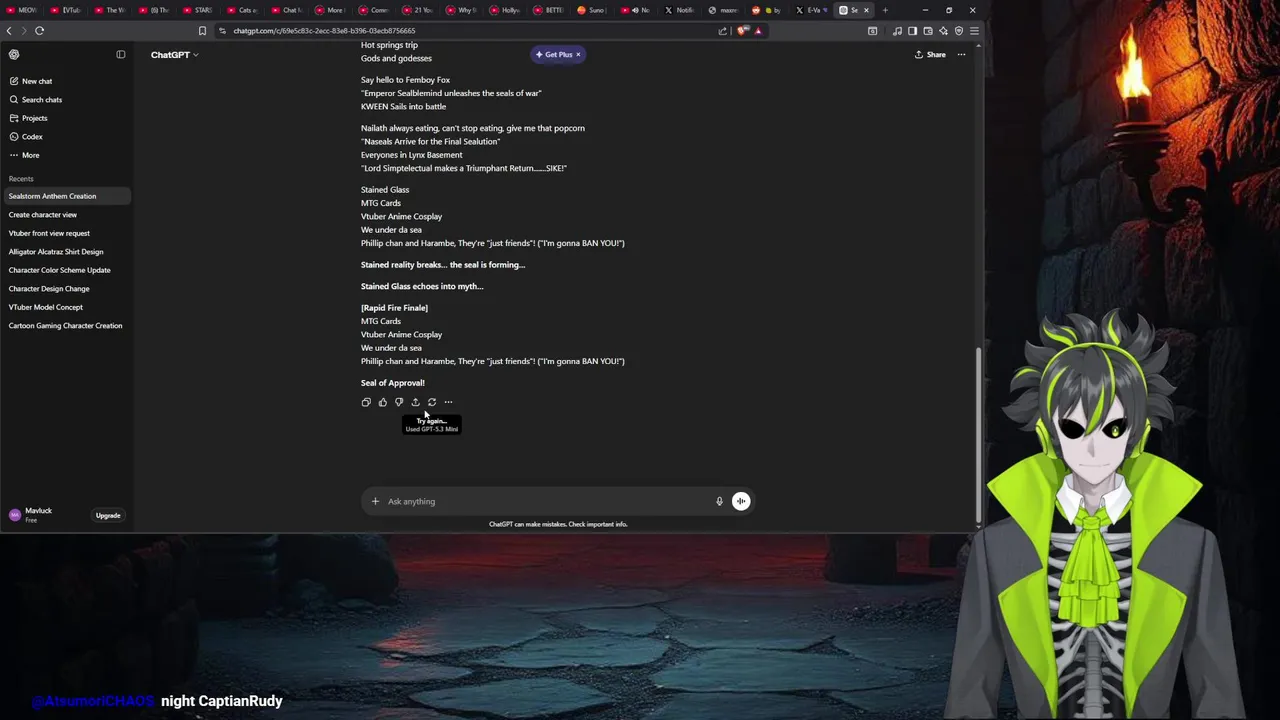Viewport: 1280px width, 720px height.
Task: Dismiss the Get Plus banner with its X
Action: tap(578, 54)
